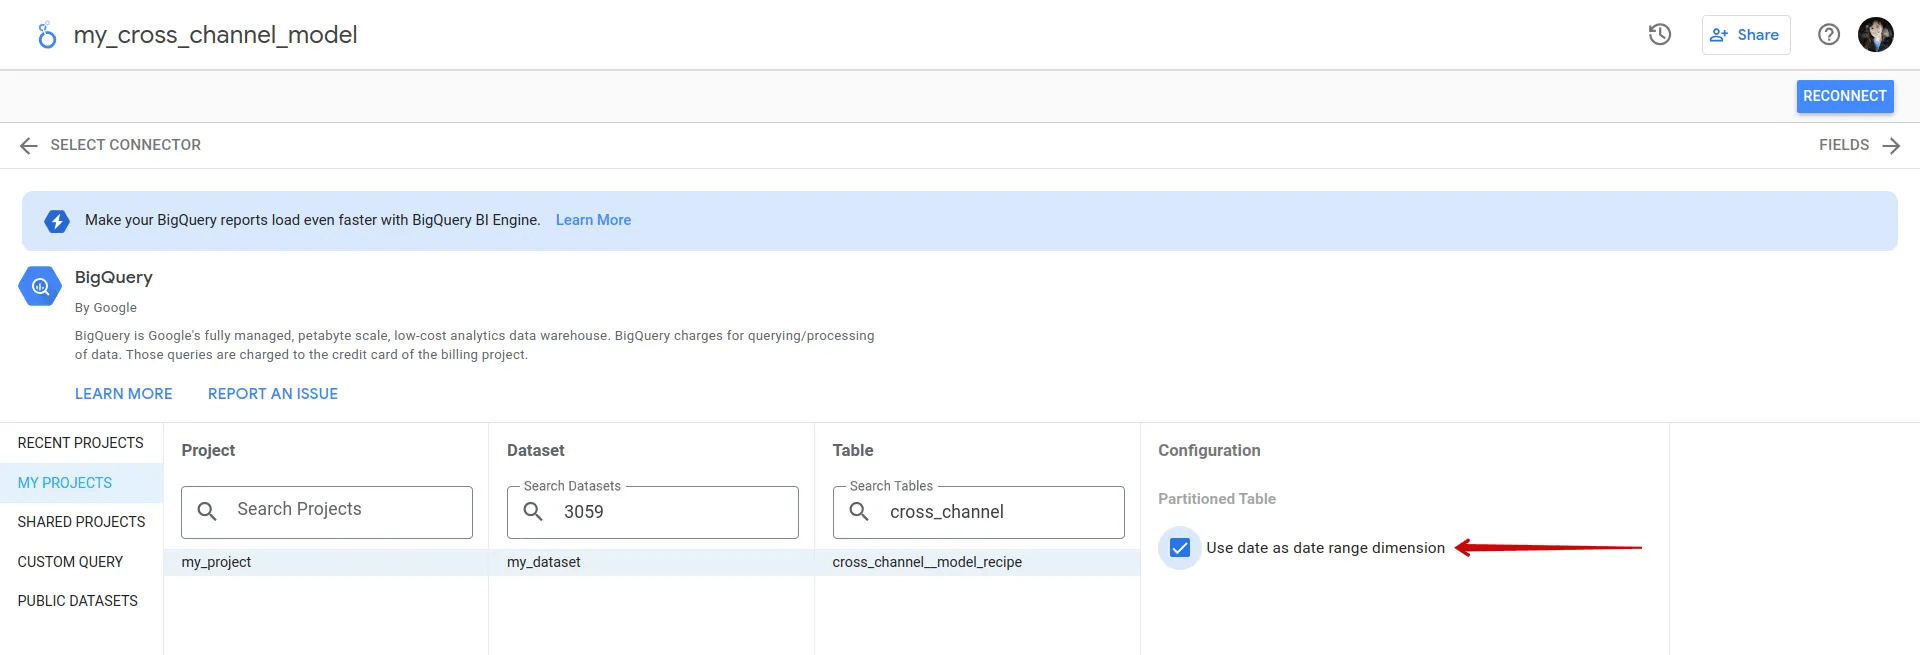Image resolution: width=1920 pixels, height=655 pixels.
Task: Focus the Search Projects field
Action: [327, 512]
